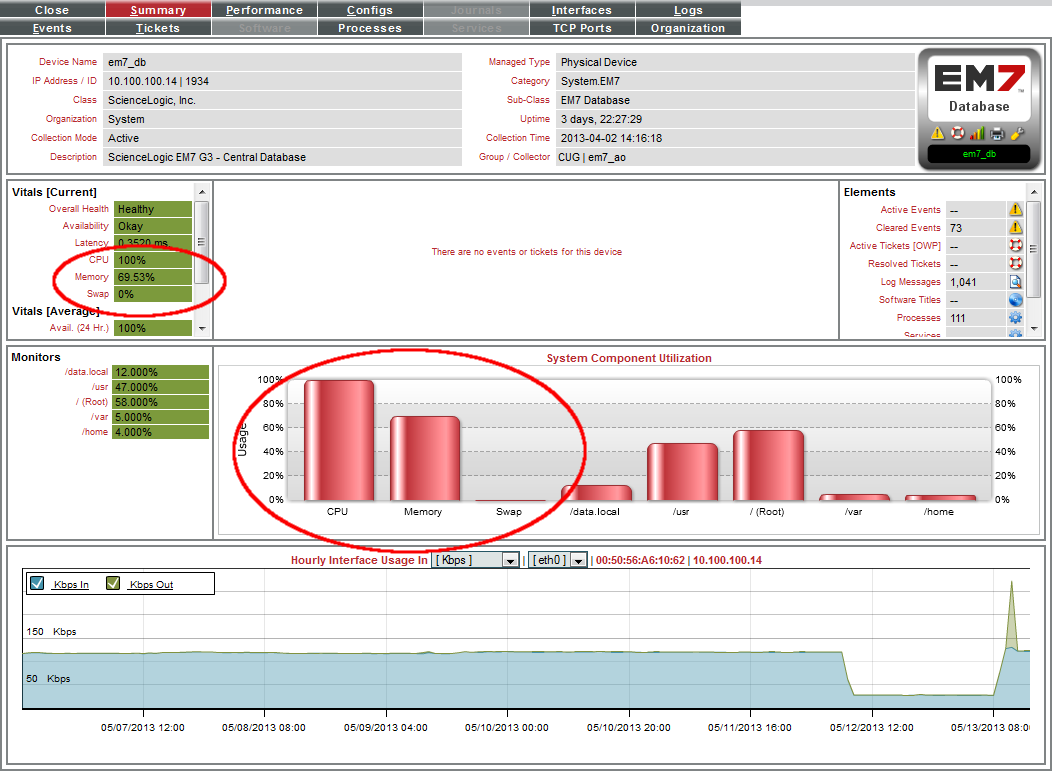1052x771 pixels.
Task: Click the /var 5.000% monitor bar
Action: click(x=160, y=417)
